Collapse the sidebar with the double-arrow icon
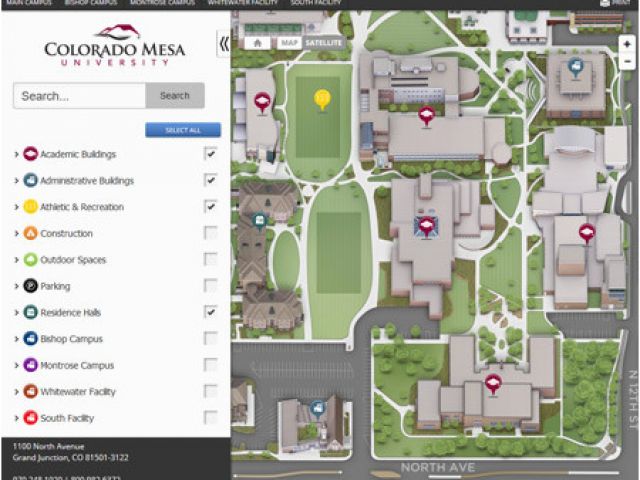Image resolution: width=640 pixels, height=480 pixels. point(223,43)
